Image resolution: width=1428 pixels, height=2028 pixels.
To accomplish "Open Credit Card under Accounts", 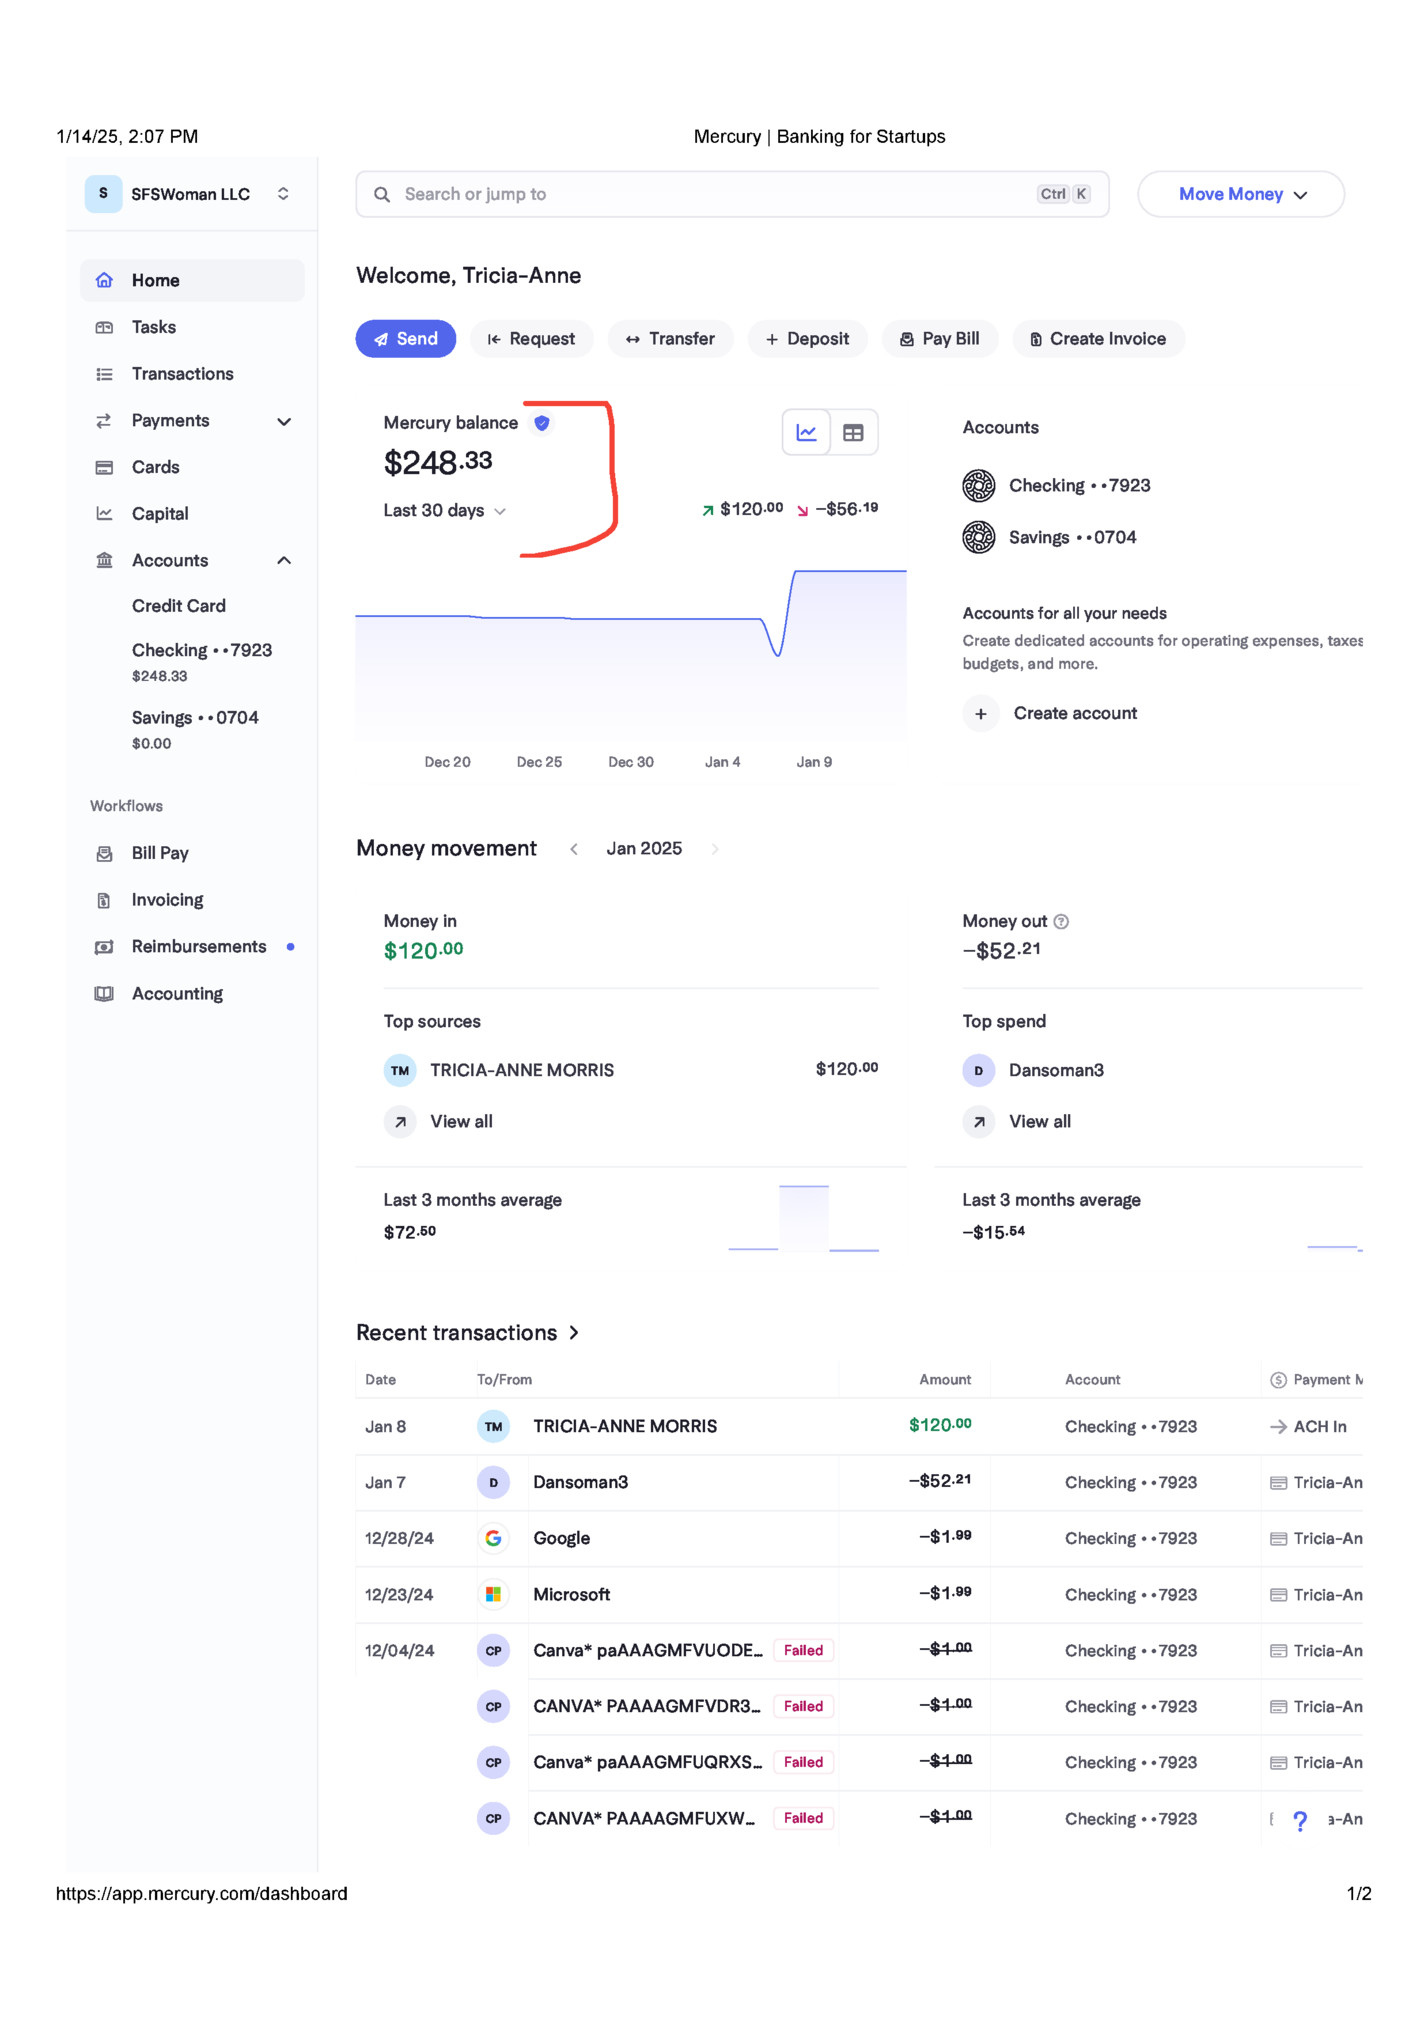I will click(179, 606).
